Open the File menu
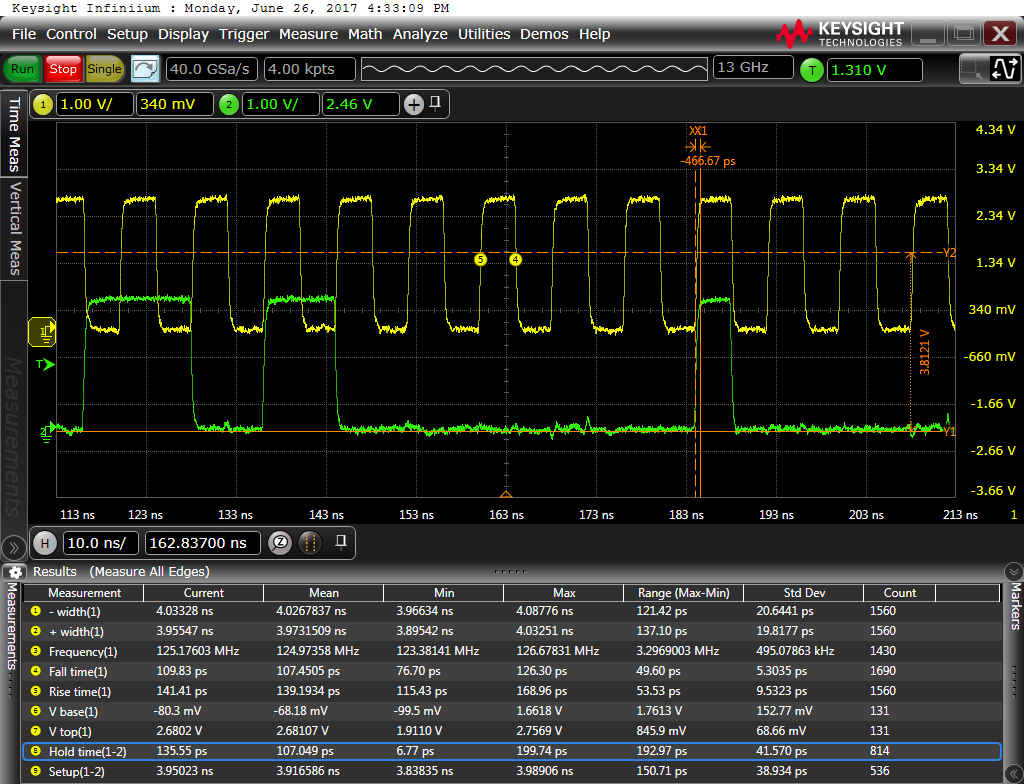The height and width of the screenshot is (784, 1024). tap(24, 34)
